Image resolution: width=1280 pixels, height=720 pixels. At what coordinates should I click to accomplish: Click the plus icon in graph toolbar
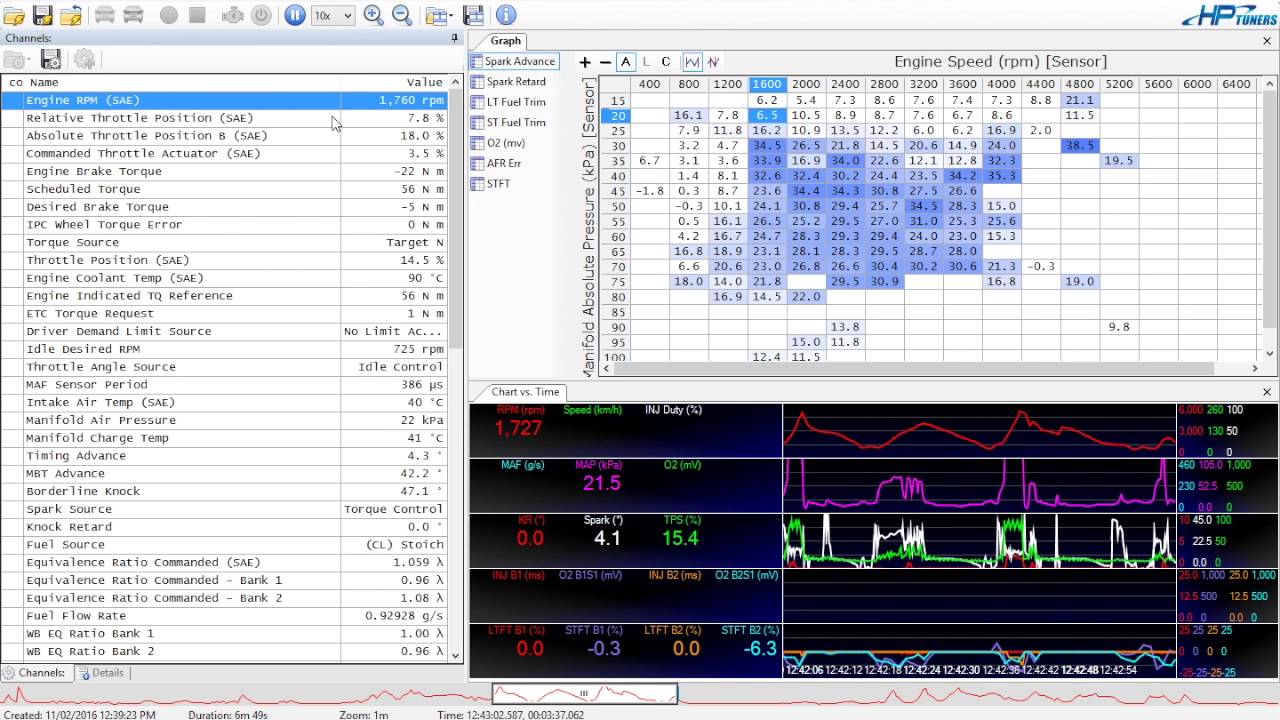(585, 62)
